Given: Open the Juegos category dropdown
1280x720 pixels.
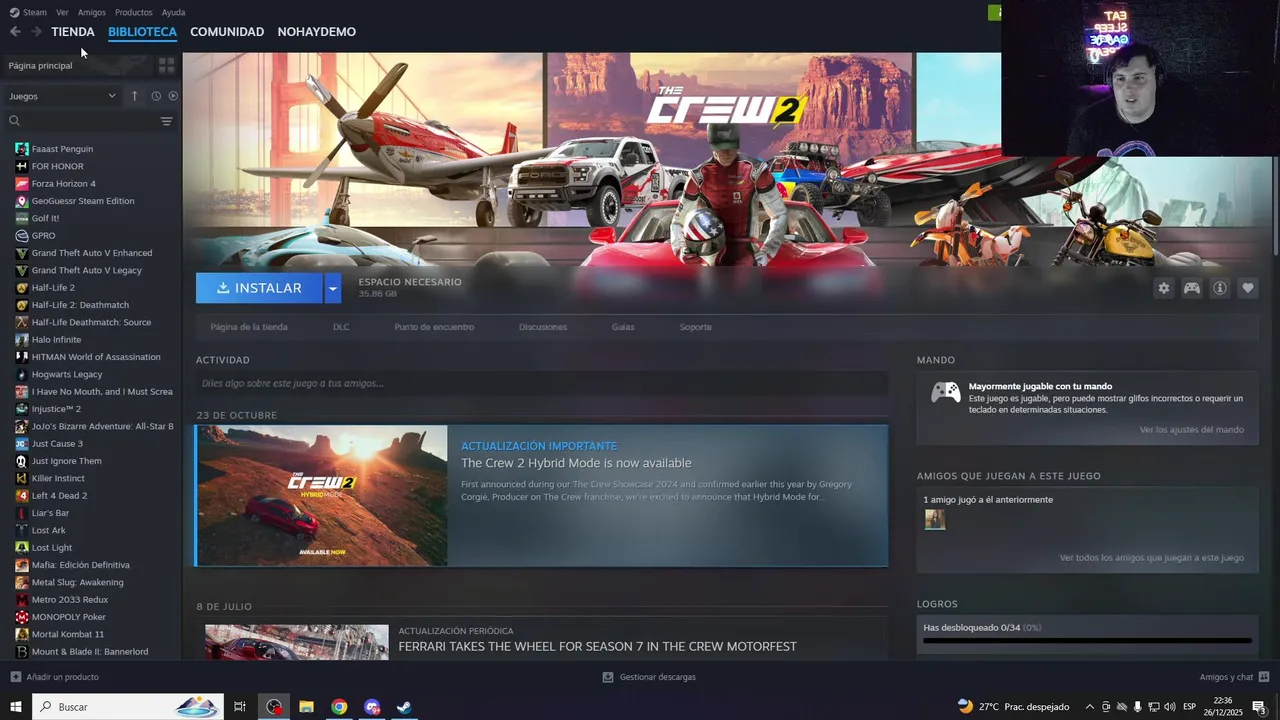Looking at the screenshot, I should 62,96.
